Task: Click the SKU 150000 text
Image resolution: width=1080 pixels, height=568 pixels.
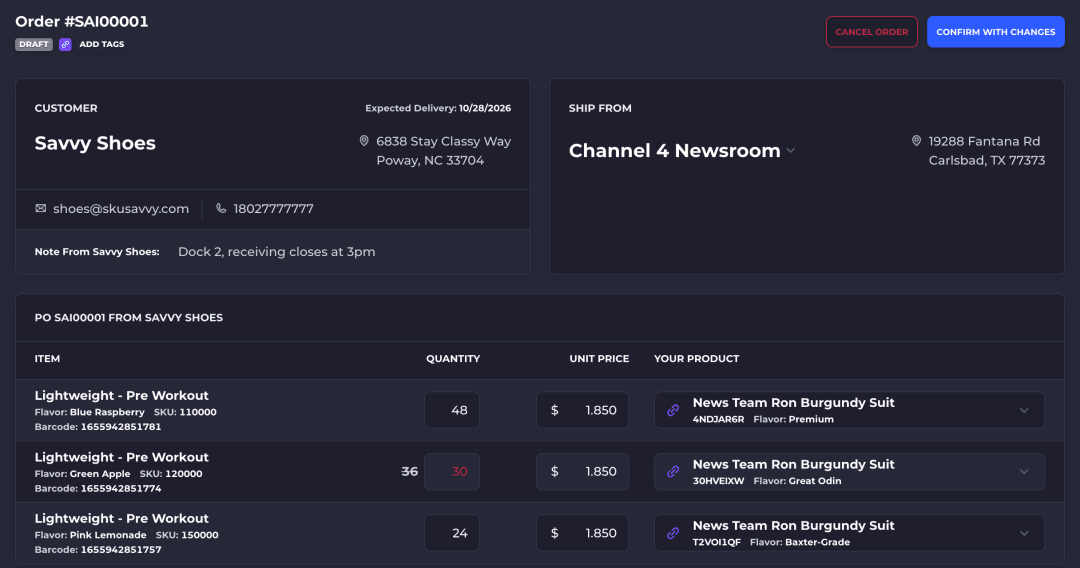Action: (187, 535)
